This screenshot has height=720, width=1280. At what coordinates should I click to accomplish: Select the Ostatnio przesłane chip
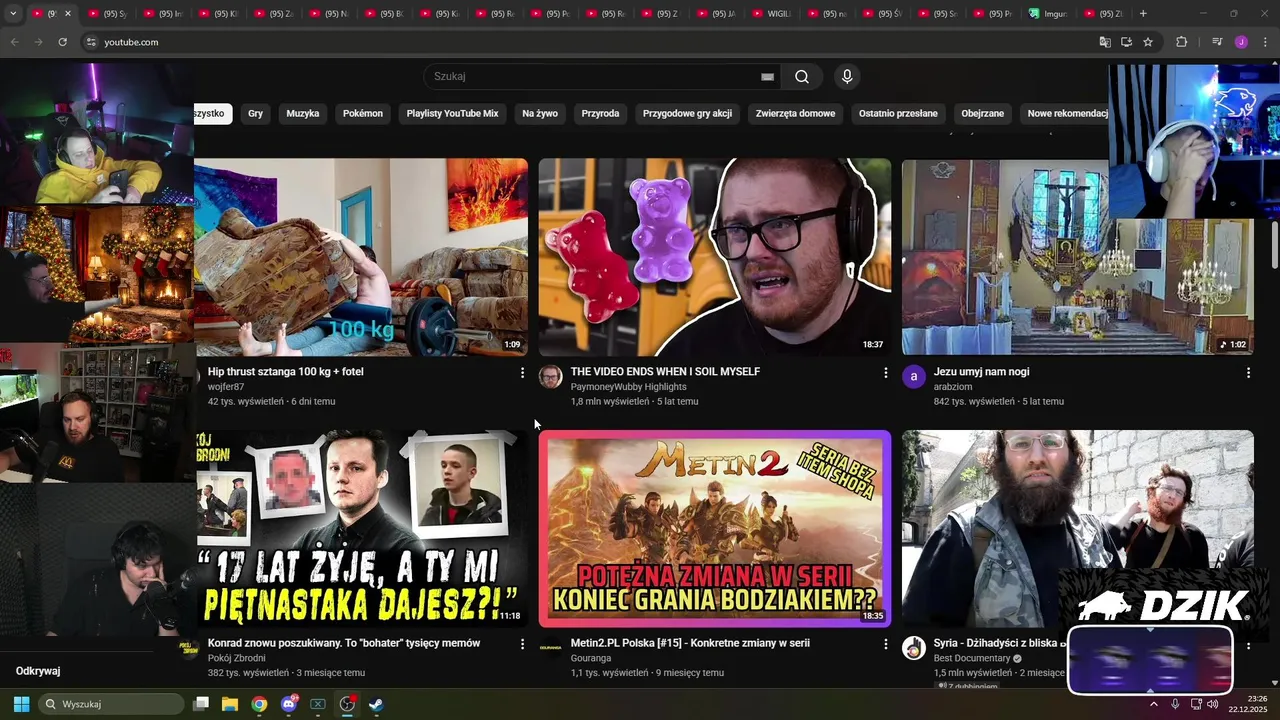coord(898,113)
